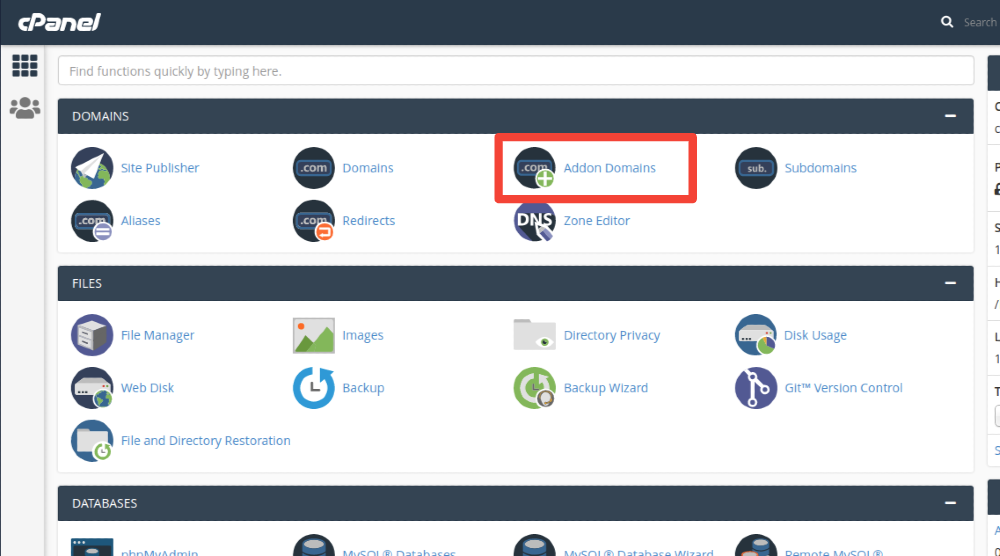The width and height of the screenshot is (1000, 556).
Task: Open the grid home icon in sidebar
Action: 25,66
